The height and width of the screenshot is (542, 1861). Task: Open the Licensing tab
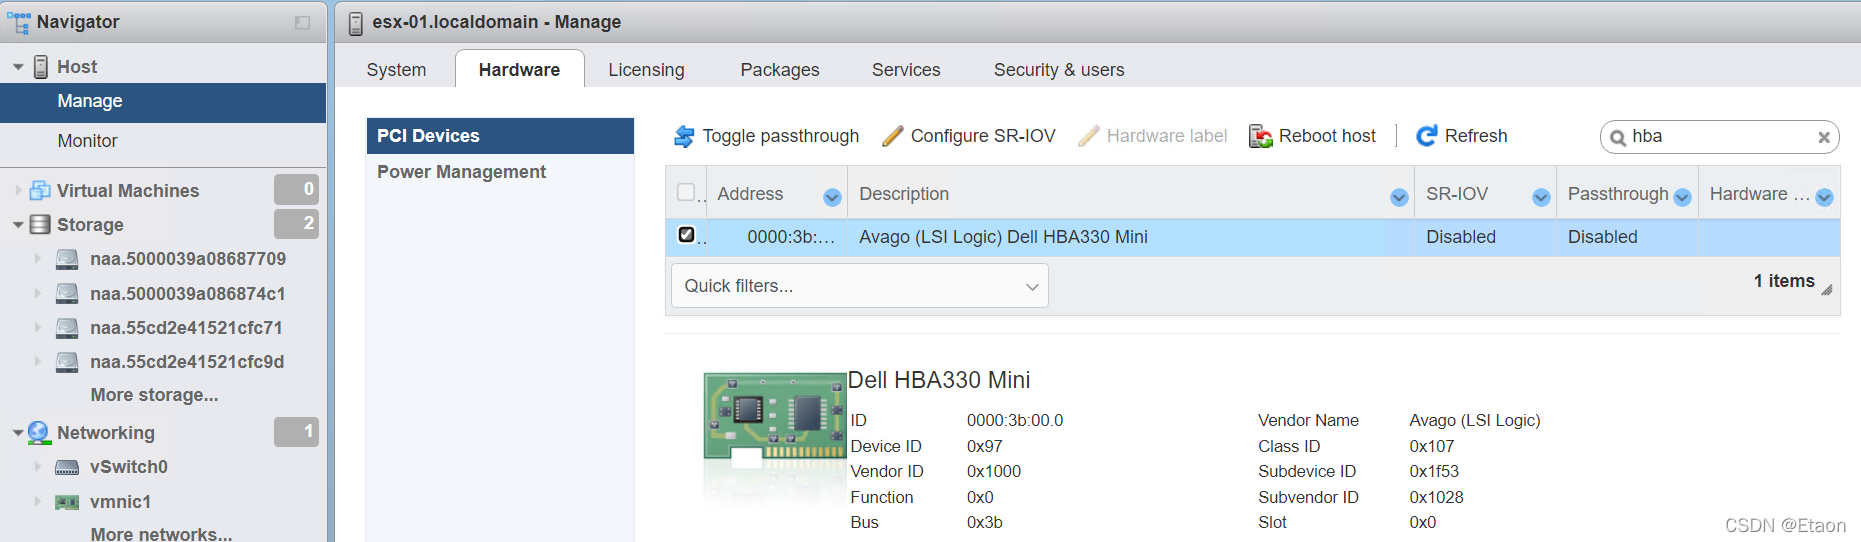646,70
